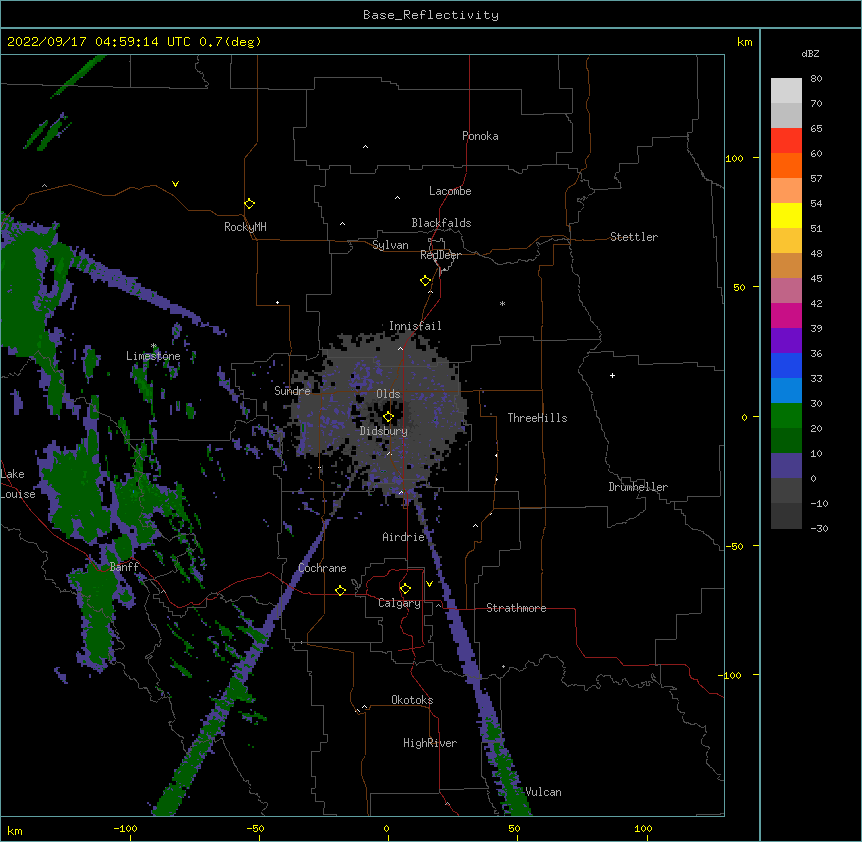This screenshot has width=862, height=842.
Task: Click the yellow V marker east of Calgary
Action: point(429,584)
